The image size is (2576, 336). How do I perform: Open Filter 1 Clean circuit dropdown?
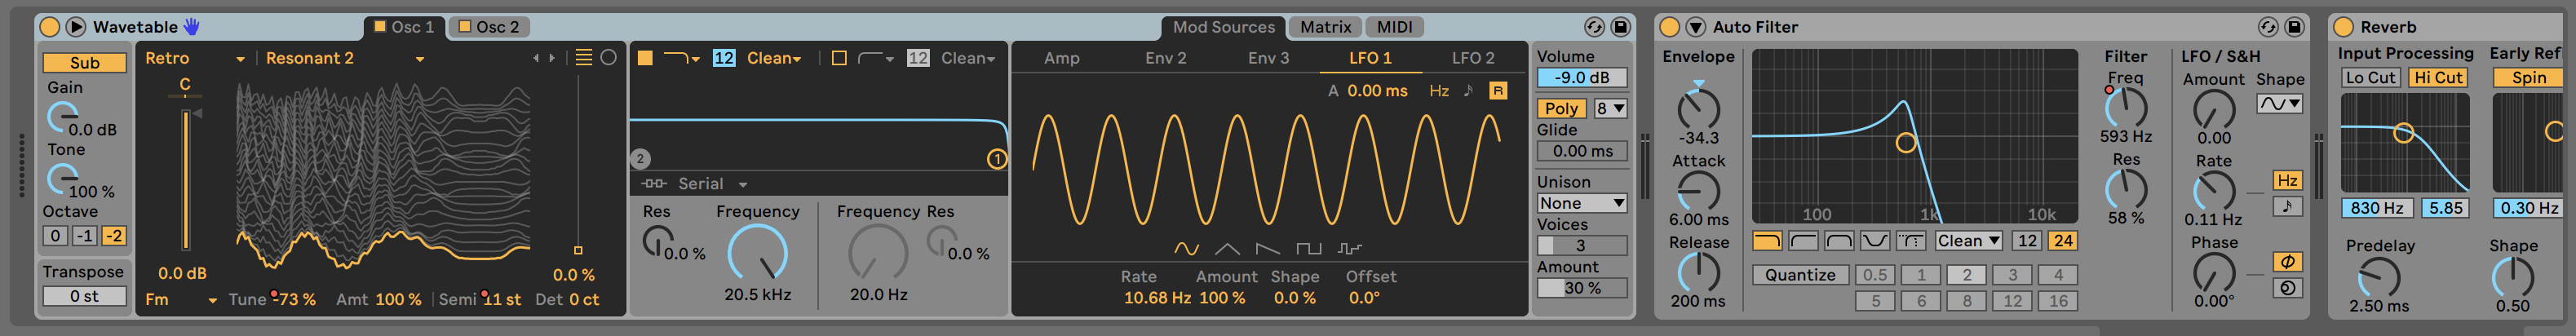pos(774,58)
